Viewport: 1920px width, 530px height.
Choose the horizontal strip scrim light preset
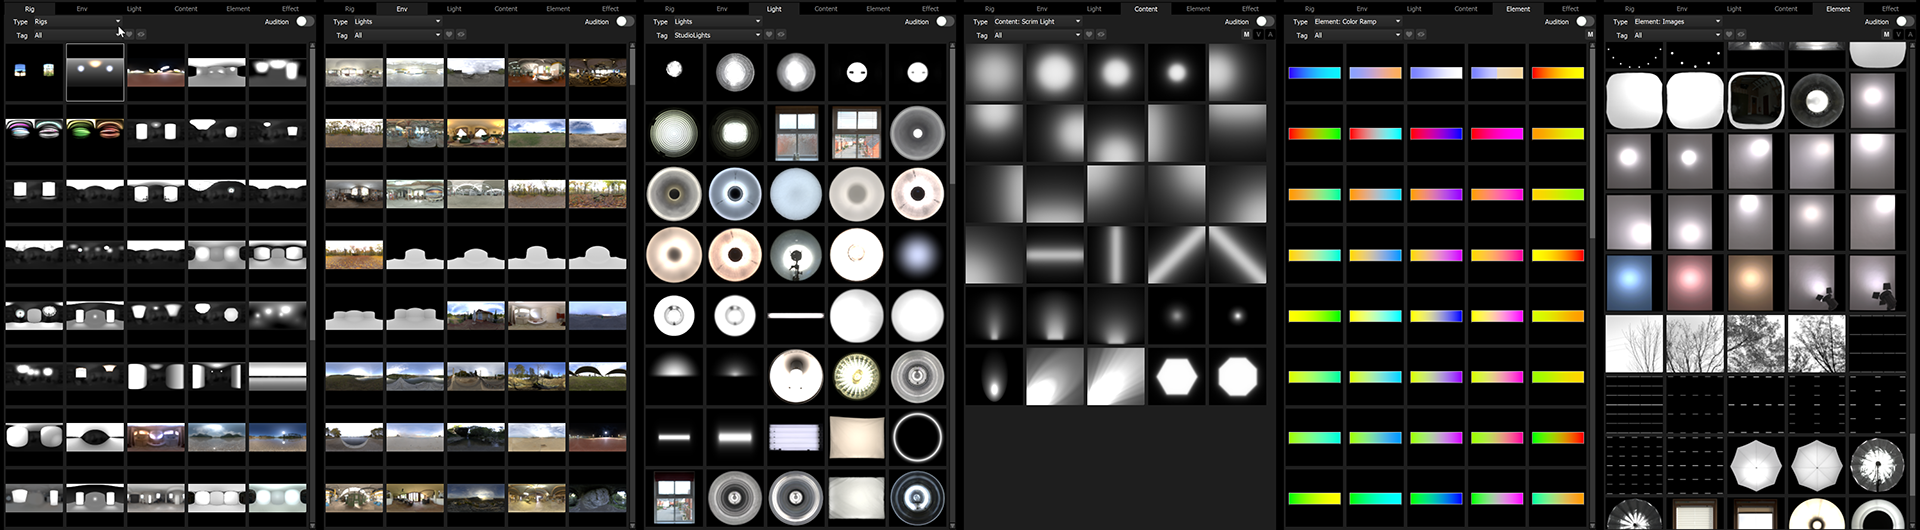1055,255
